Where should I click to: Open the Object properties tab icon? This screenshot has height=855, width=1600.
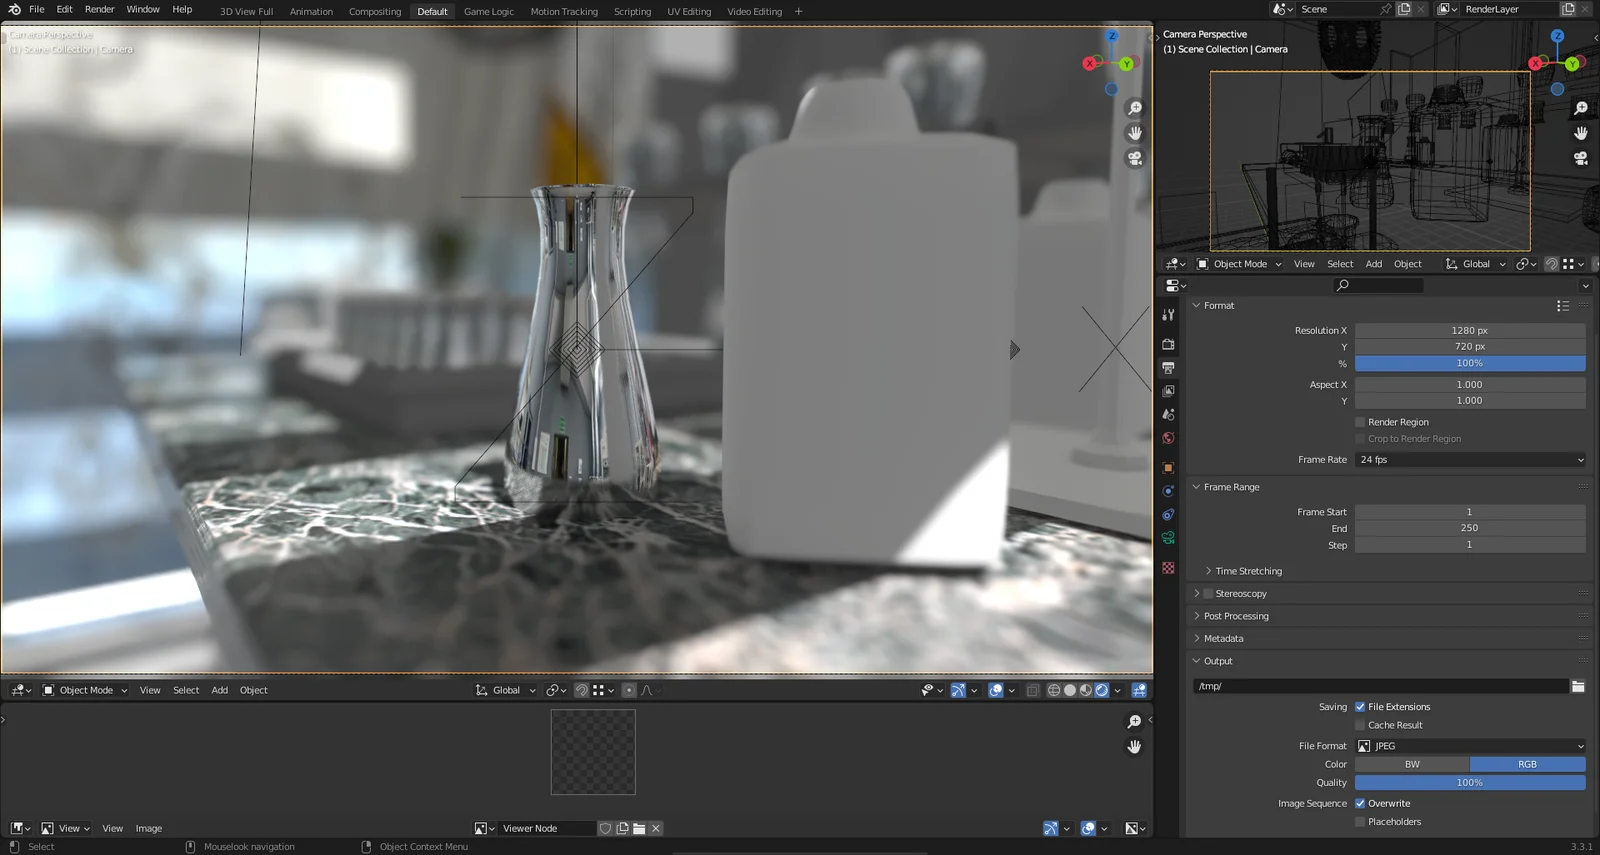click(x=1168, y=468)
